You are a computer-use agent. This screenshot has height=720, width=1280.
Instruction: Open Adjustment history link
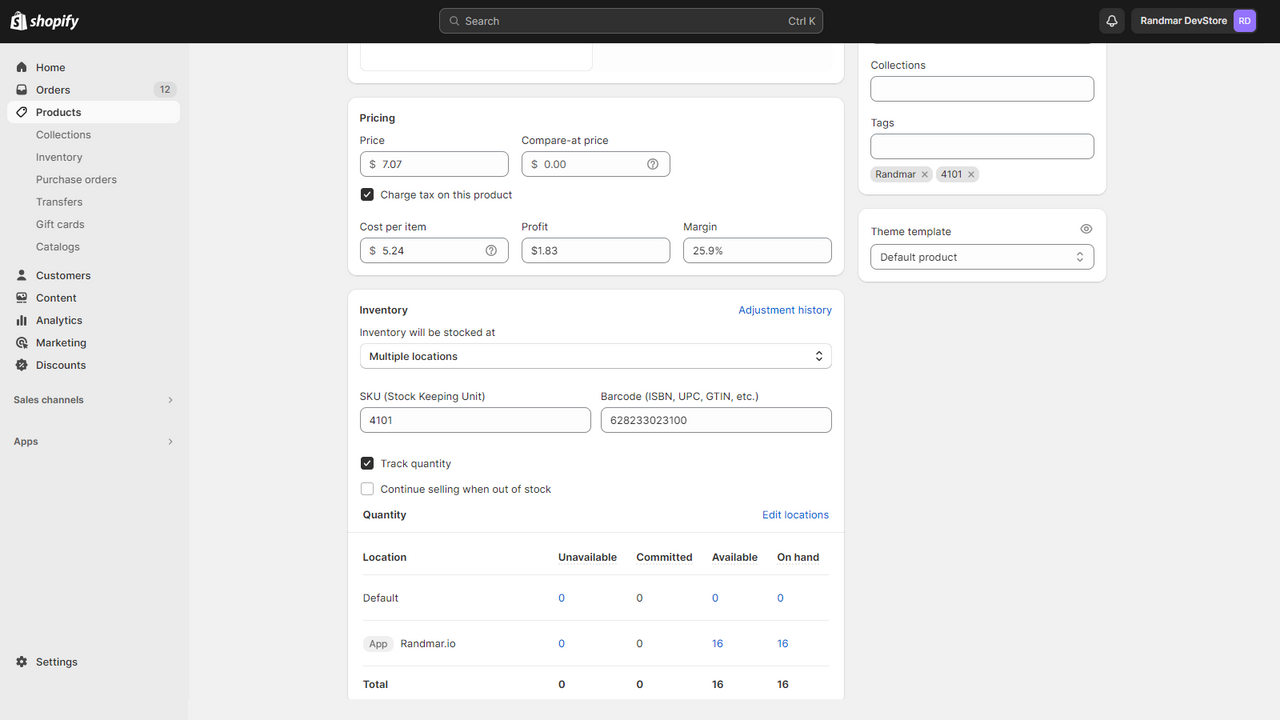pos(785,310)
